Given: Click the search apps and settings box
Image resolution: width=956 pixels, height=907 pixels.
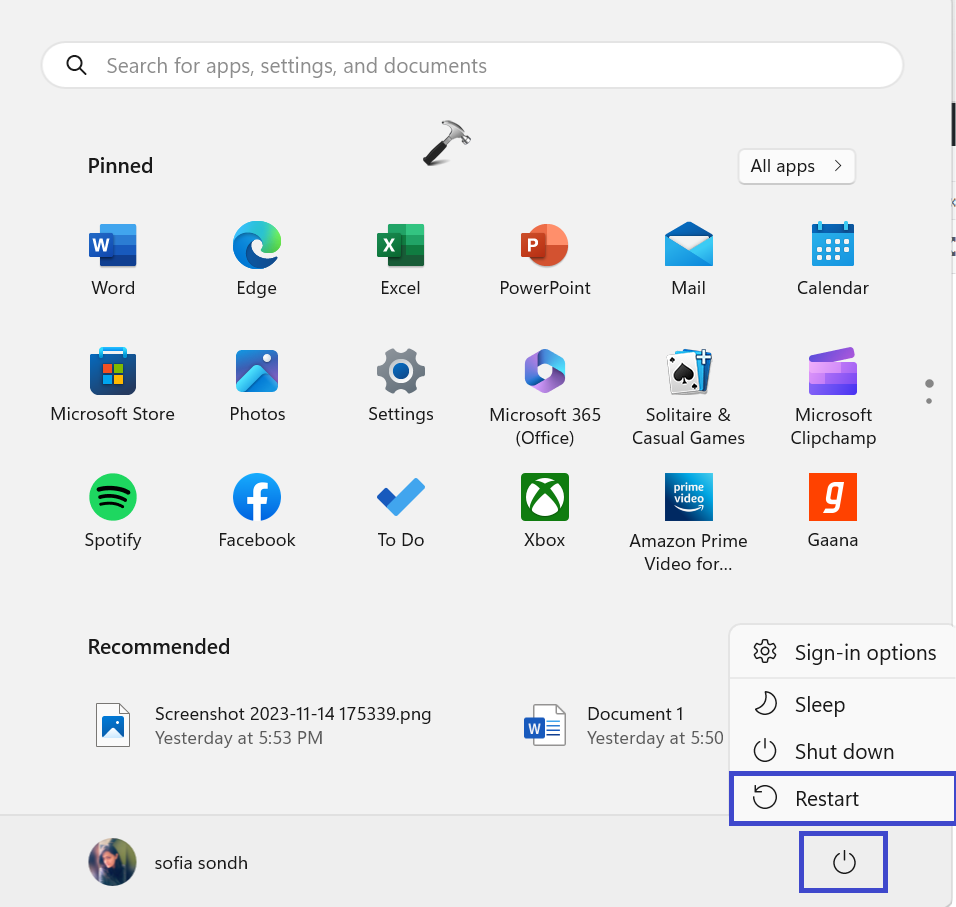Looking at the screenshot, I should 472,66.
